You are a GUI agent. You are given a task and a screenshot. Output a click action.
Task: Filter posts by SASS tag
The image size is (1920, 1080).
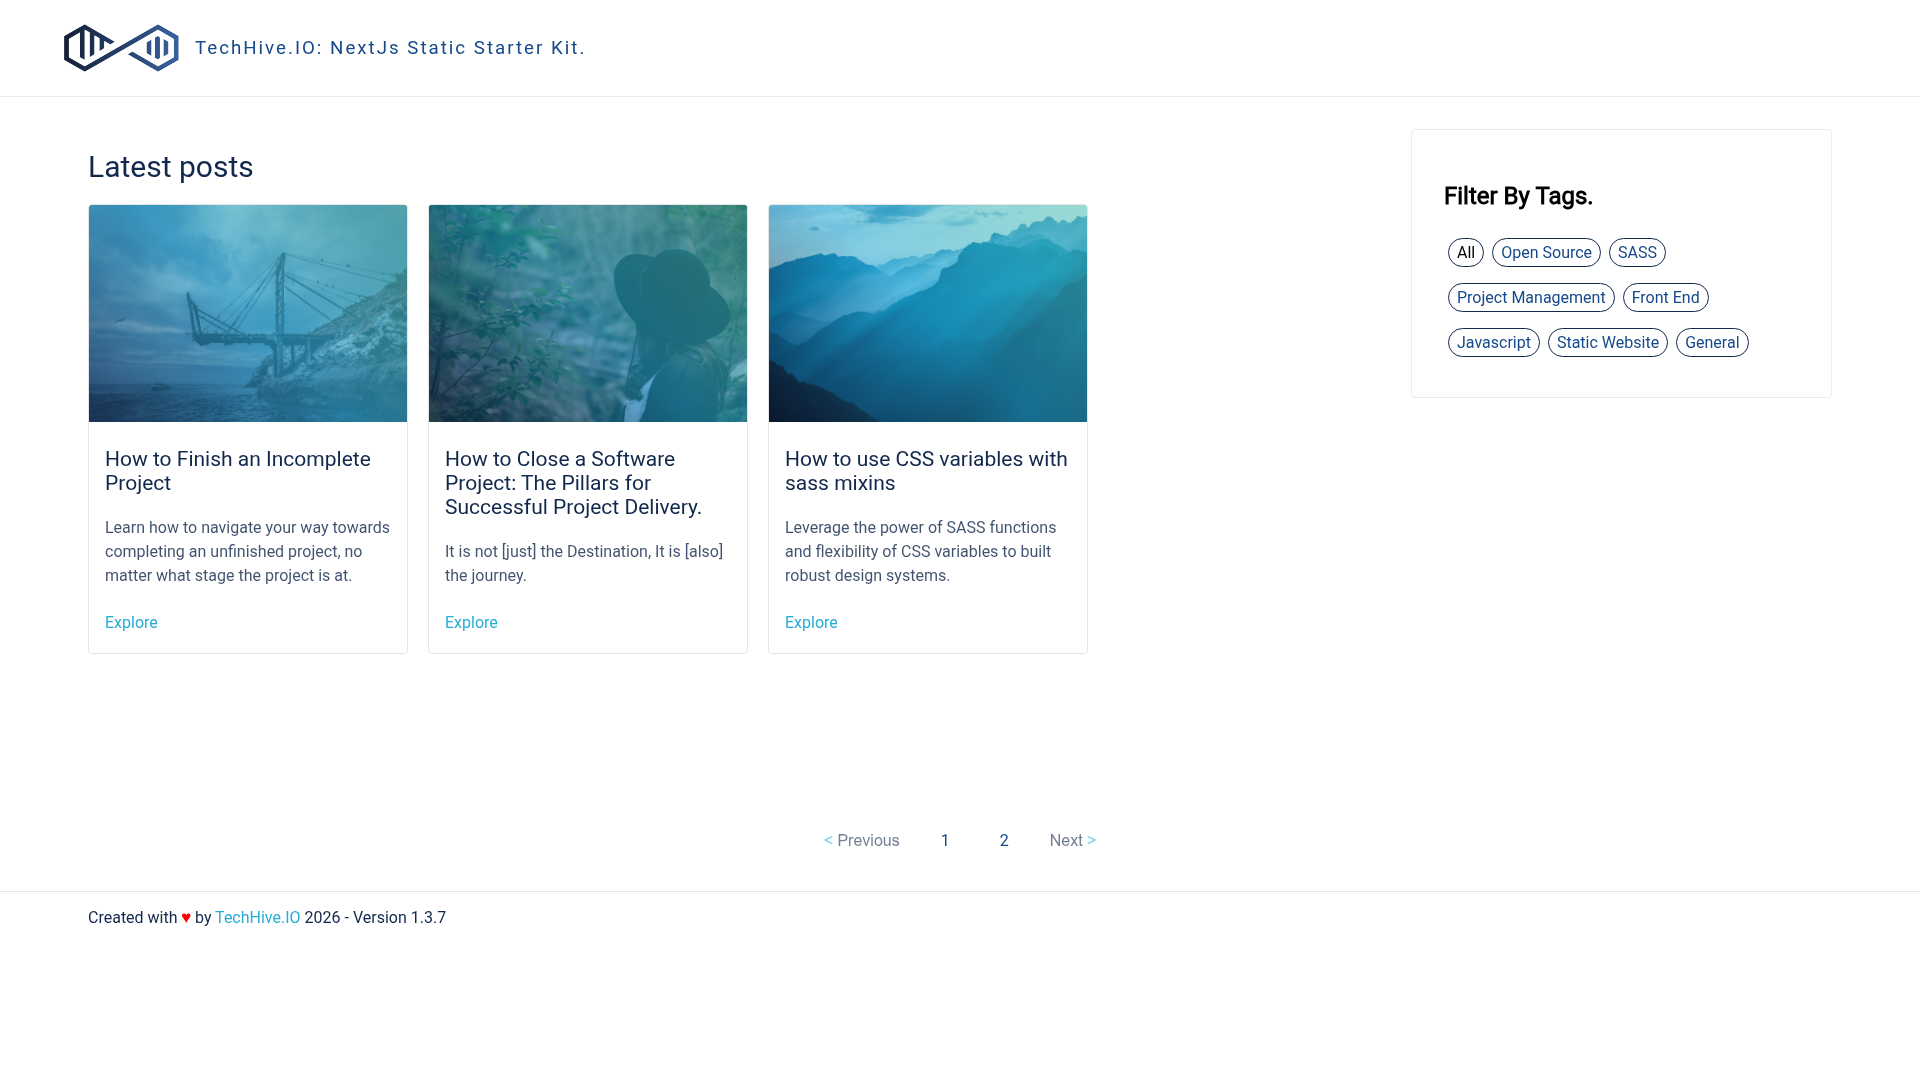click(1637, 253)
